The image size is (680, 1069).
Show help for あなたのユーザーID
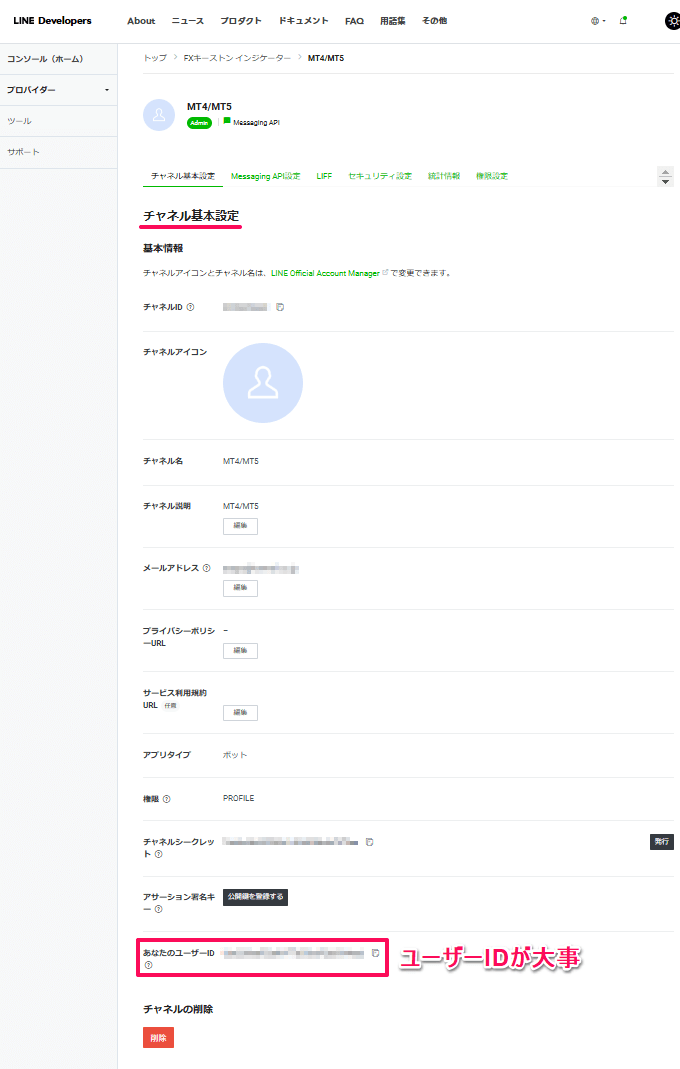(x=148, y=965)
